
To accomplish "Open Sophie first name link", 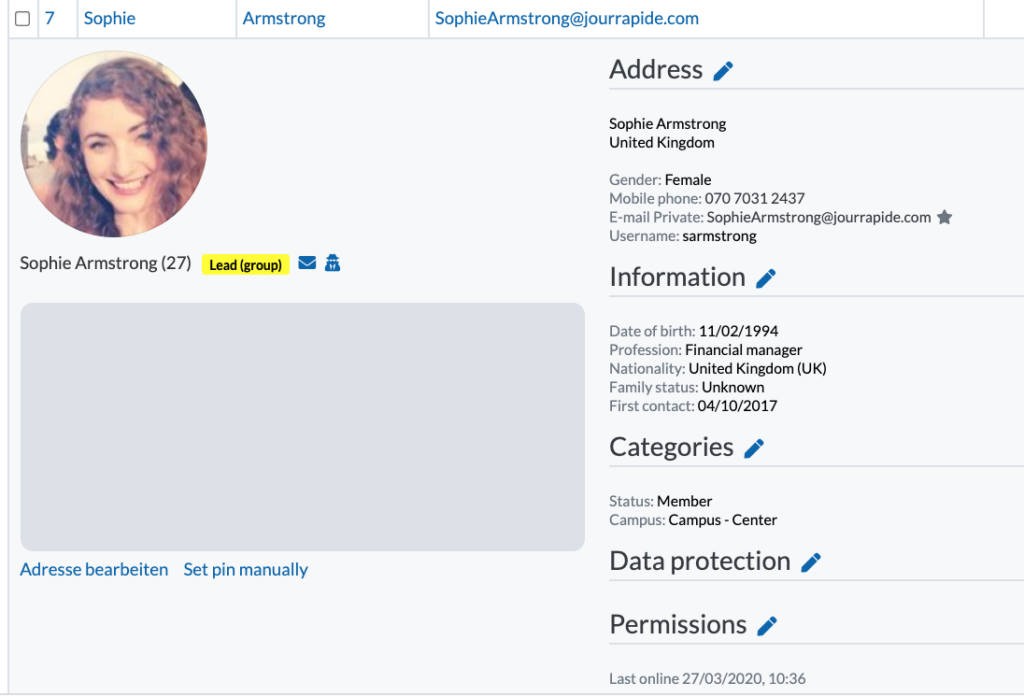I will pyautogui.click(x=110, y=18).
